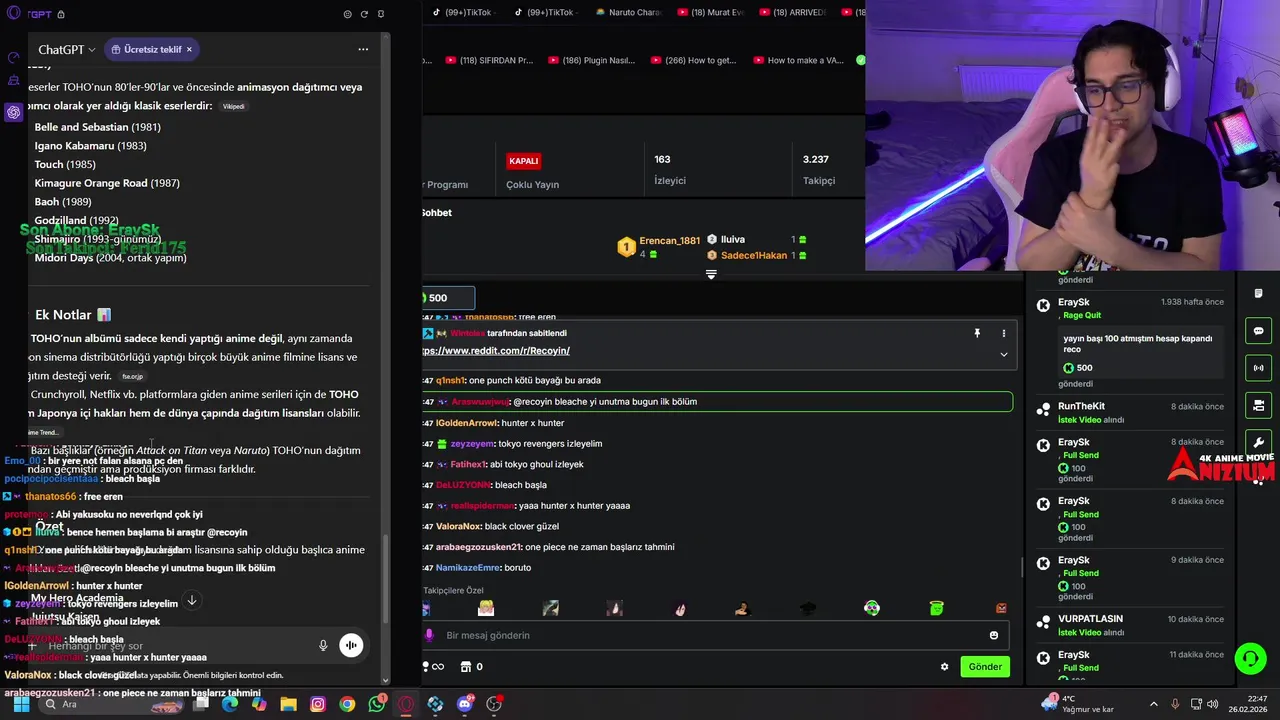Switch to the (18) ARRIVED browser tab
1280x720 pixels.
coord(792,13)
